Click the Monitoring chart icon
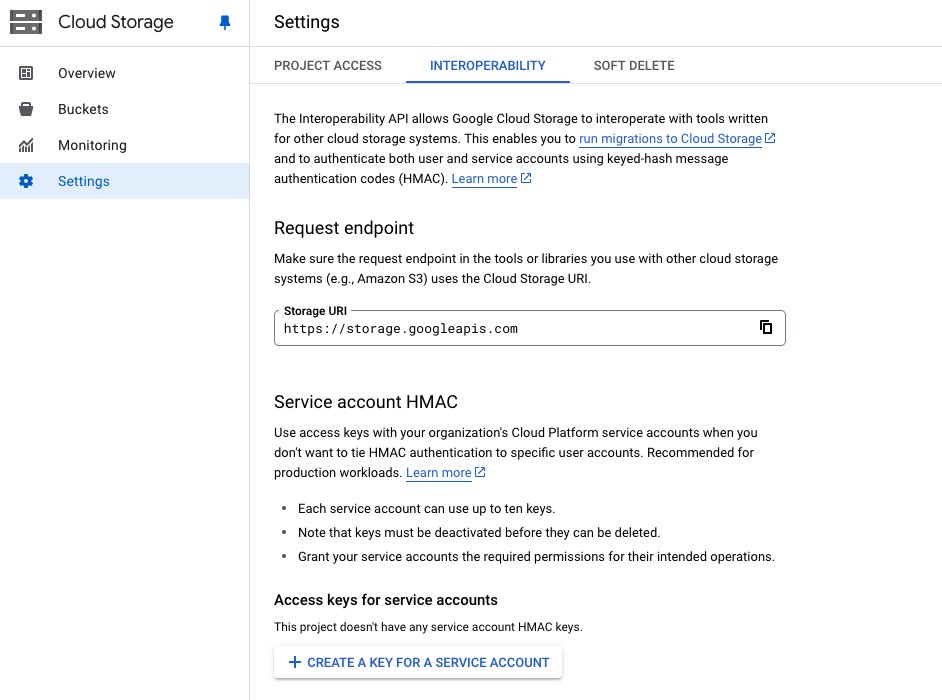 pyautogui.click(x=26, y=145)
